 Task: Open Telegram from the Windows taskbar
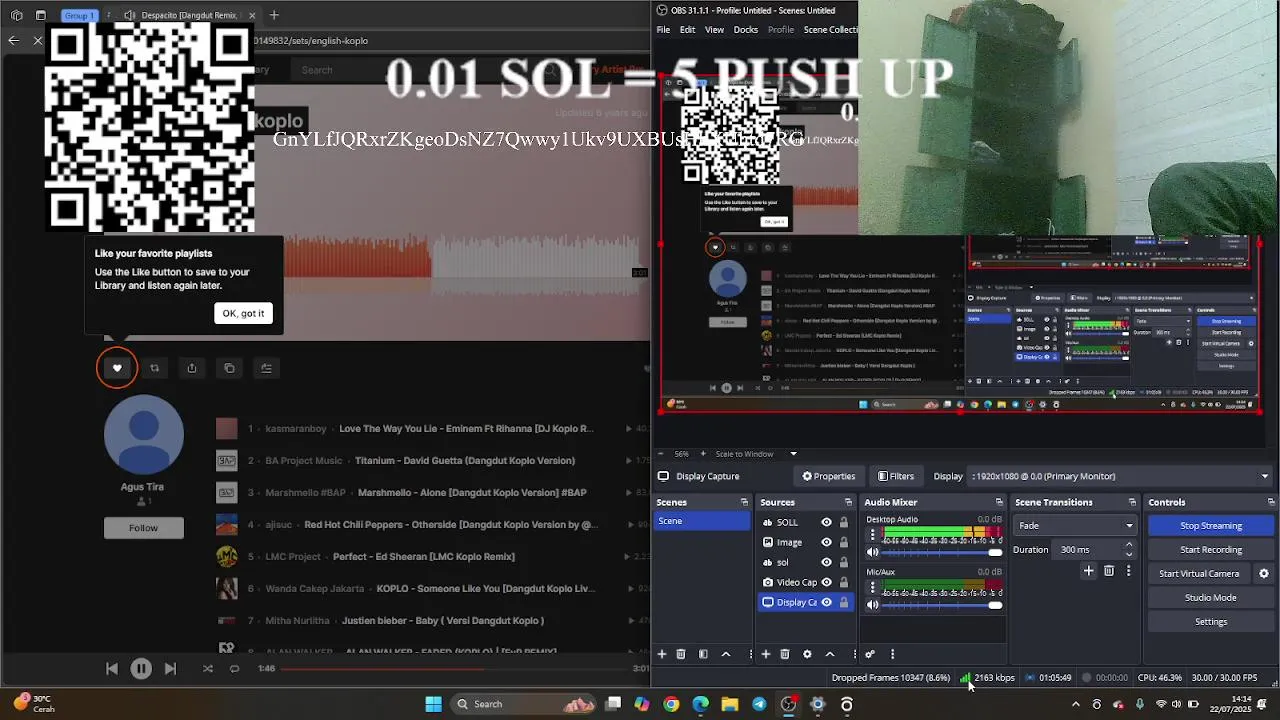pyautogui.click(x=759, y=704)
